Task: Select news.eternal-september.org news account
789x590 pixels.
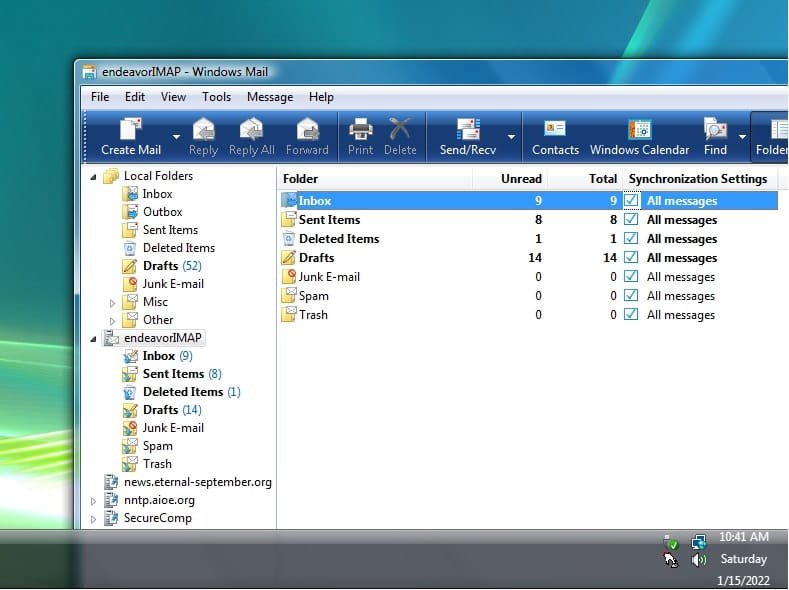Action: [188, 482]
